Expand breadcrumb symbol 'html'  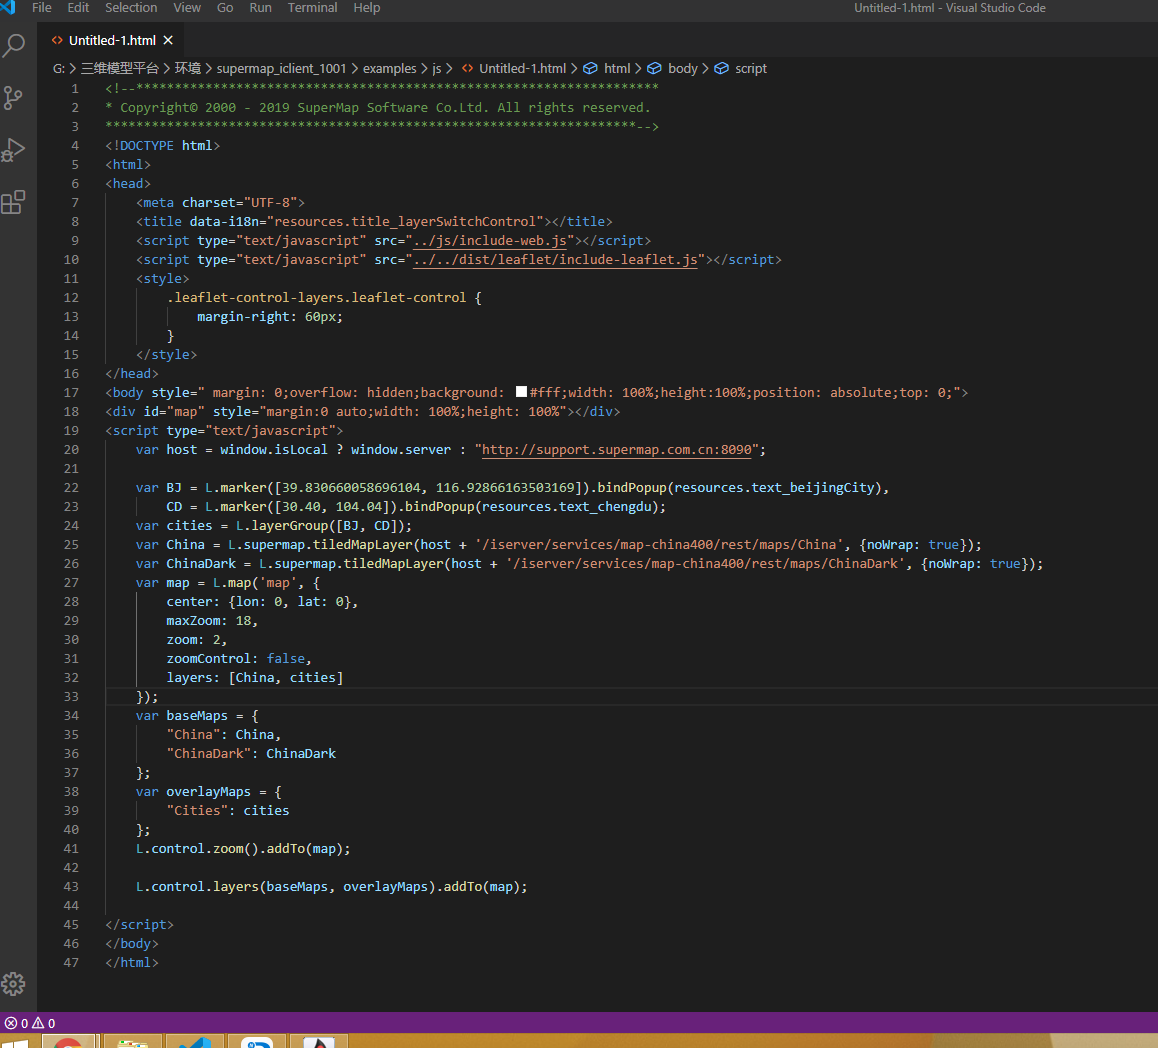coord(617,69)
